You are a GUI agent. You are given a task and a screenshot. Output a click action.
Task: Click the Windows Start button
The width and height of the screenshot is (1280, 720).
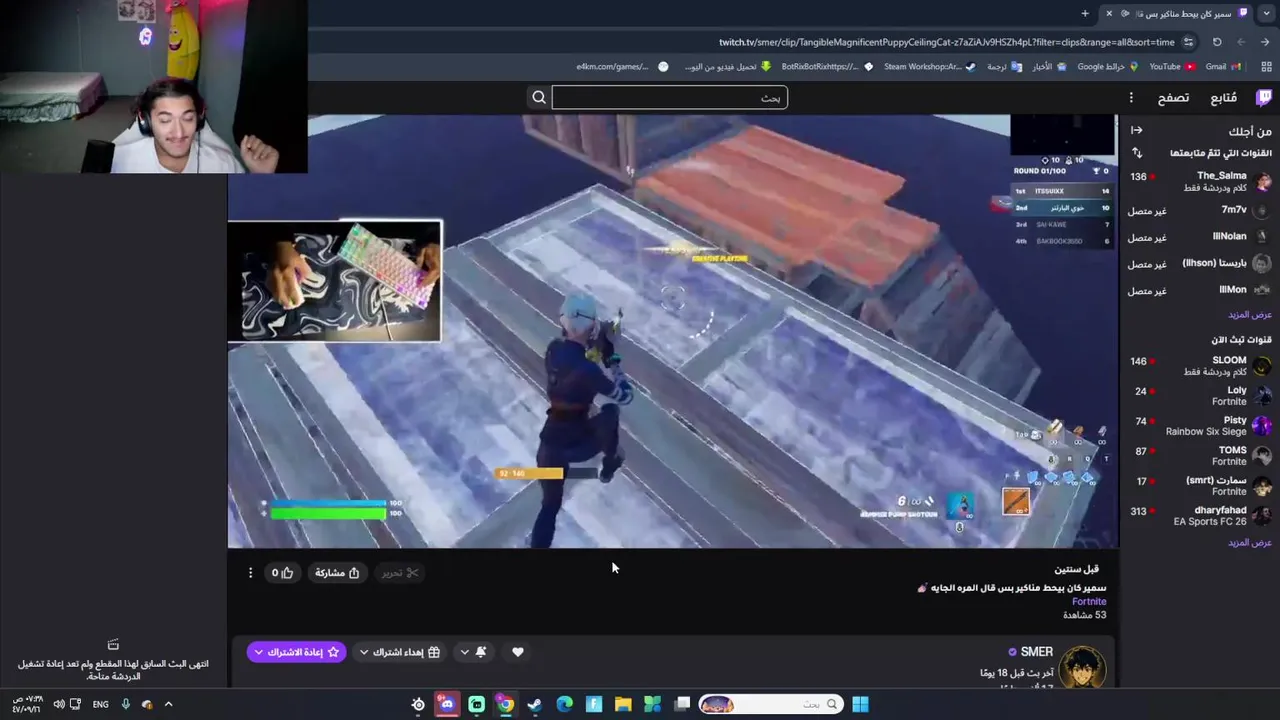860,704
